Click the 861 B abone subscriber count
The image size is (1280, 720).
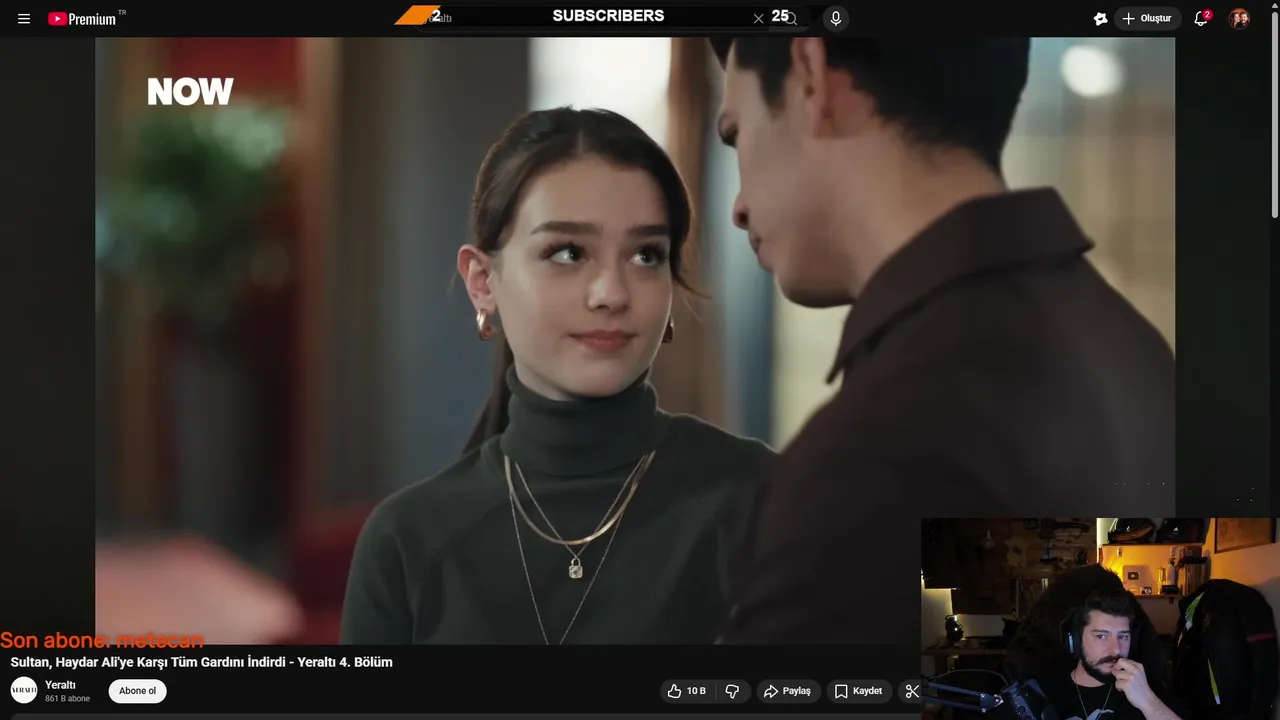67,698
